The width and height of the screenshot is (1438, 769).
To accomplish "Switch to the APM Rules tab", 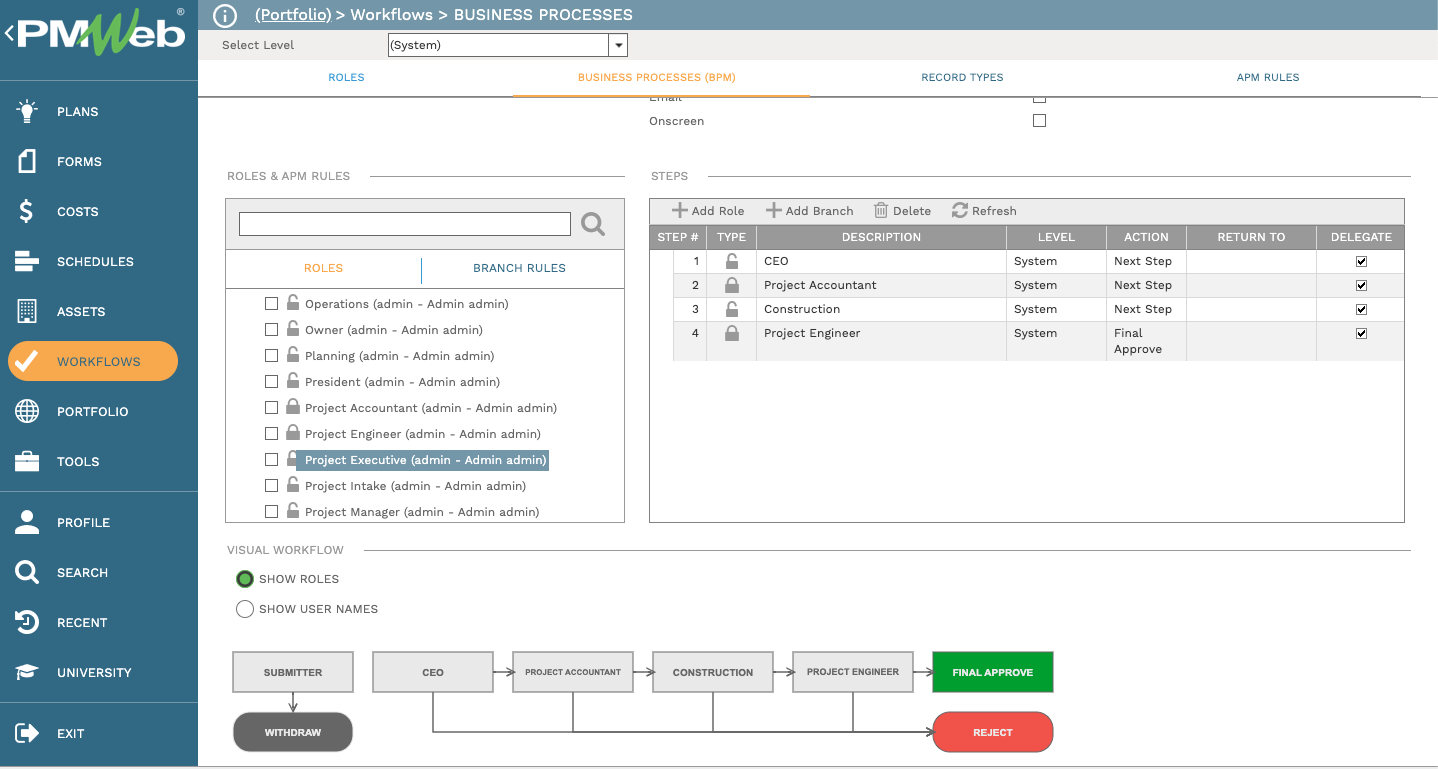I will 1268,77.
